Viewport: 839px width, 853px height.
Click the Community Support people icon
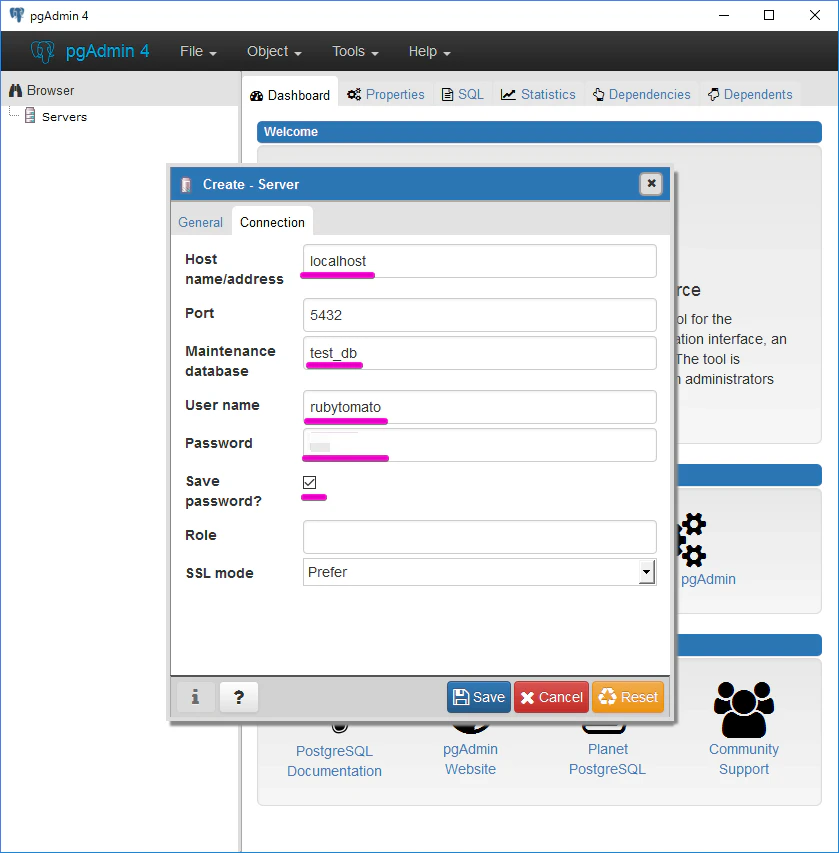tap(744, 709)
